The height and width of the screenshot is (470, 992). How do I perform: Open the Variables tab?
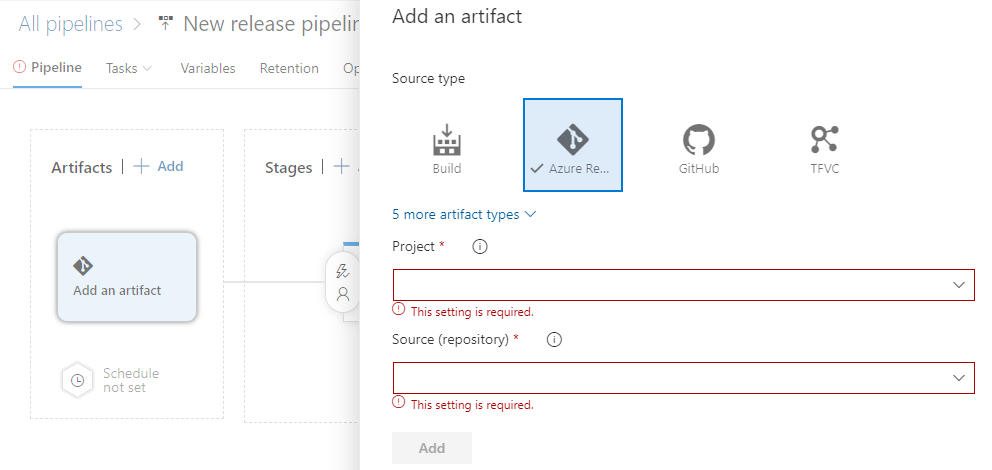tap(208, 68)
